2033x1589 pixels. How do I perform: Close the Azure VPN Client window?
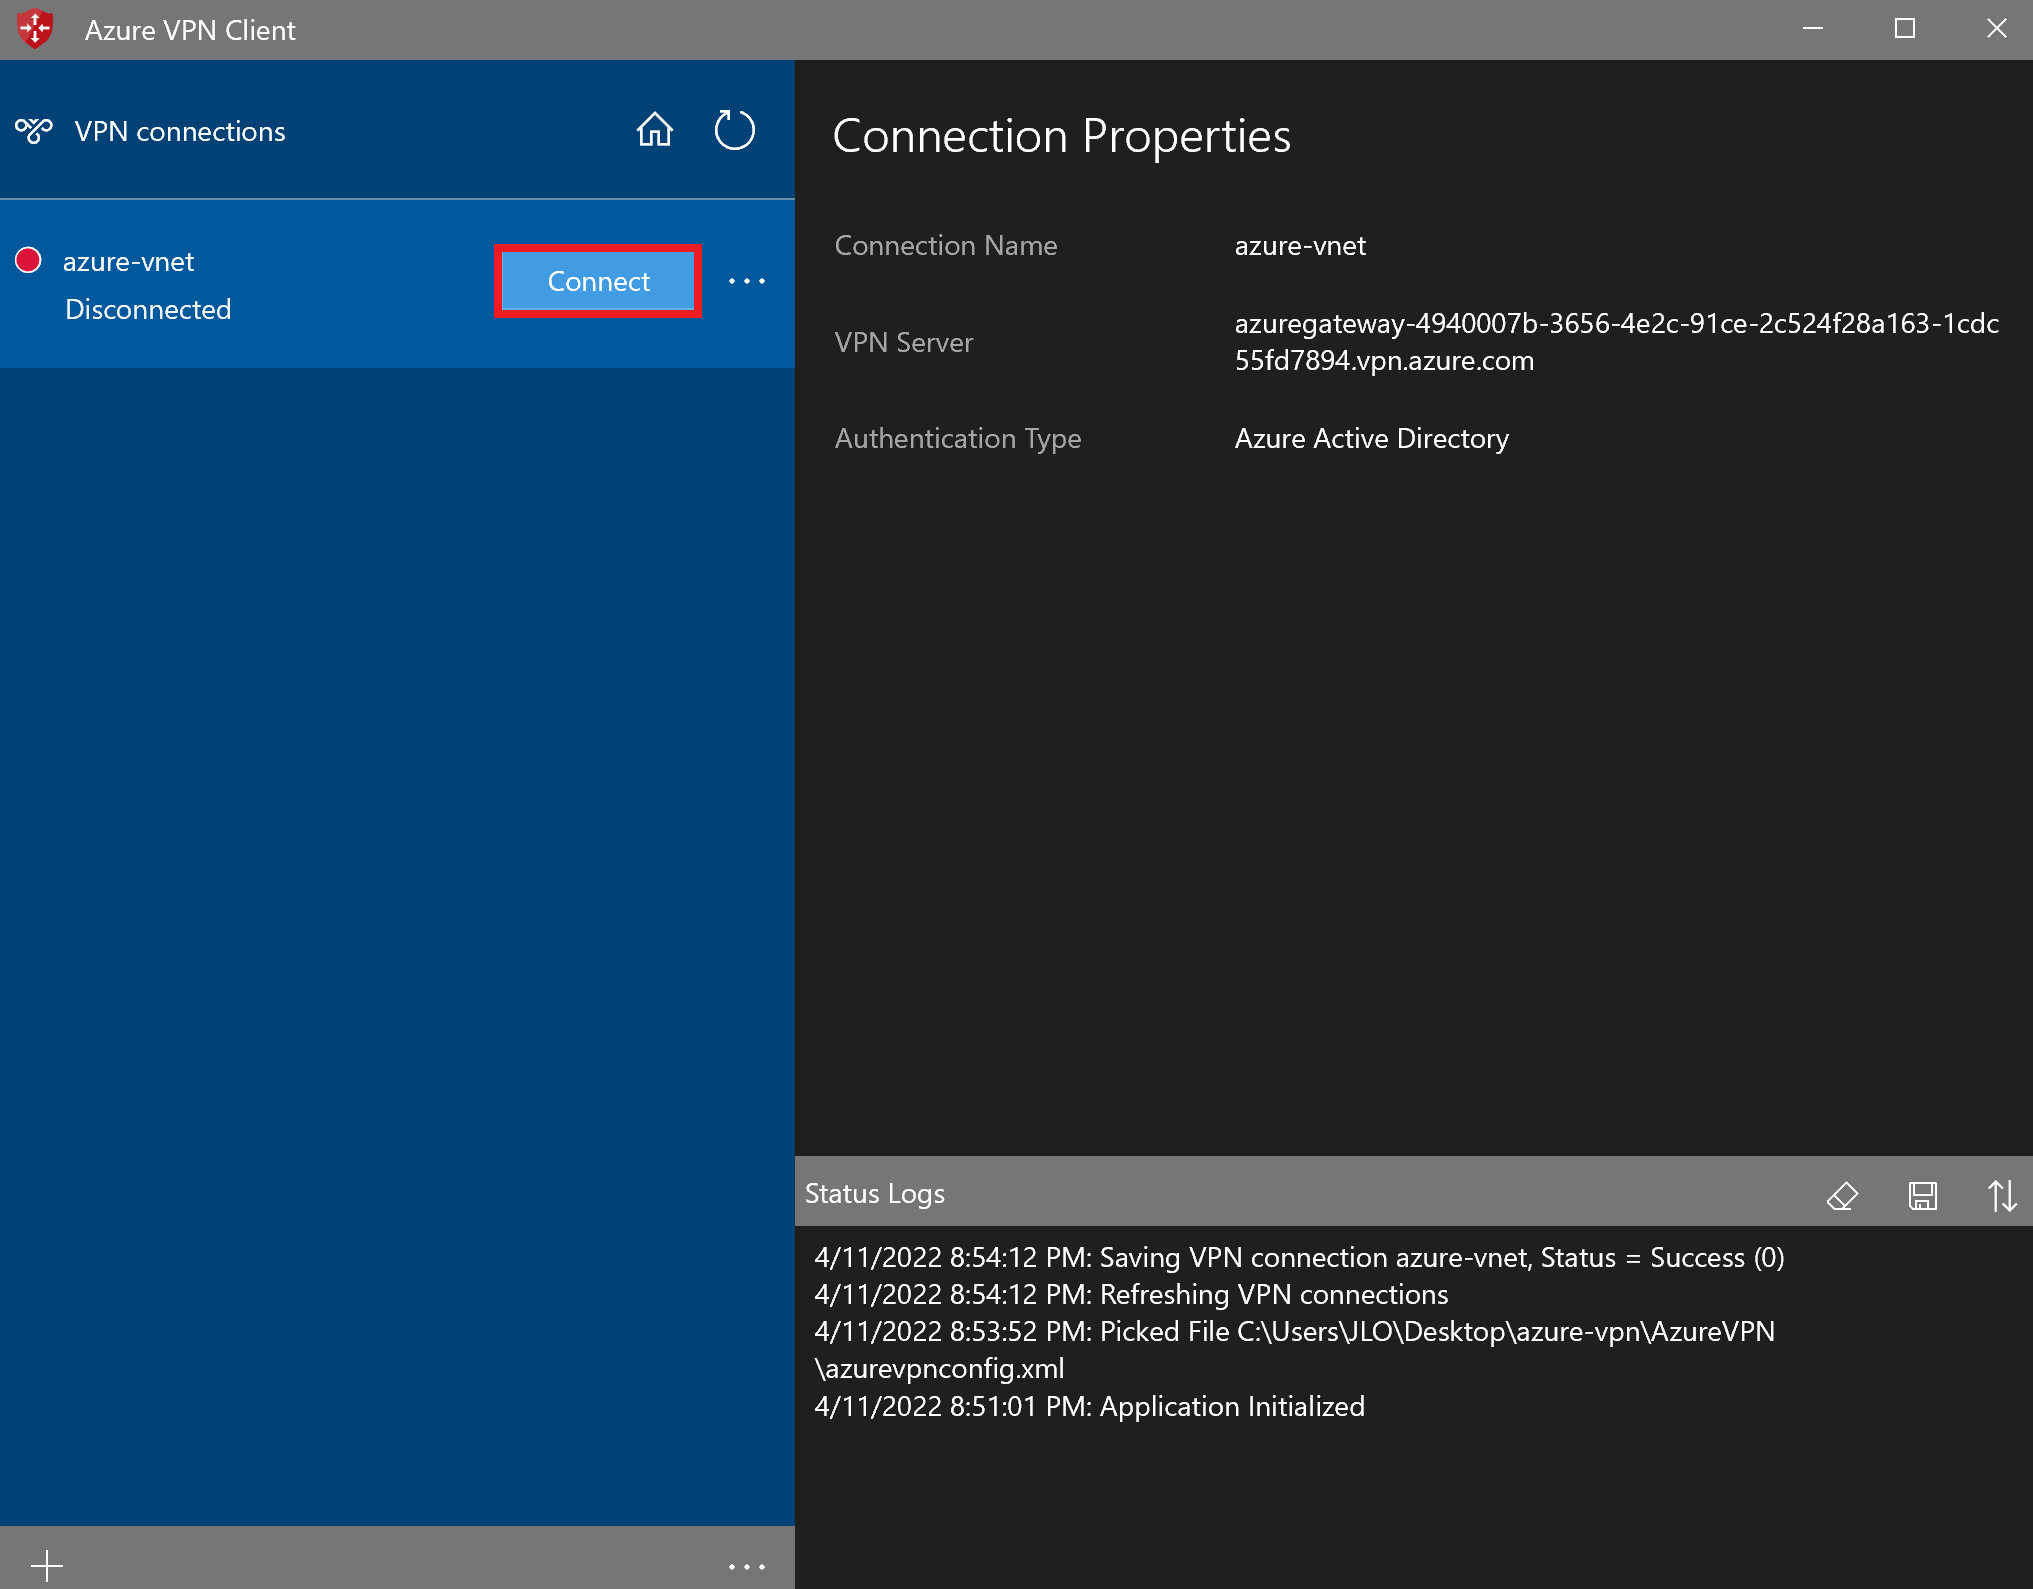pos(1997,29)
